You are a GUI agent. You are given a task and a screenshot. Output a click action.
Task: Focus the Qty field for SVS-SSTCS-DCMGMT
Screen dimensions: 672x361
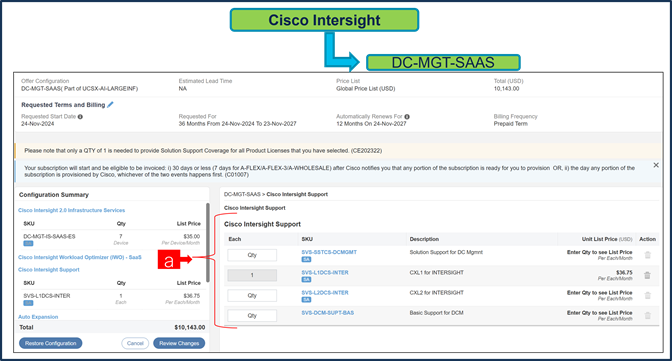252,255
